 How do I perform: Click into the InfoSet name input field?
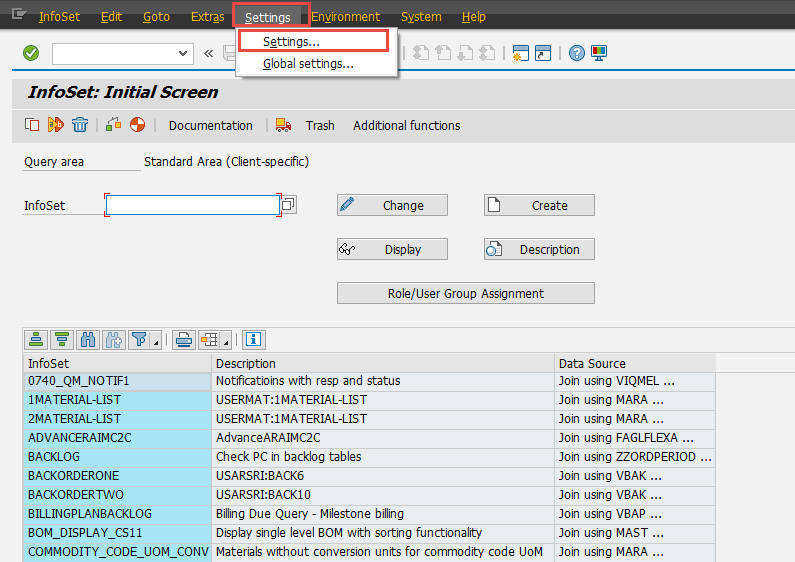(x=192, y=205)
